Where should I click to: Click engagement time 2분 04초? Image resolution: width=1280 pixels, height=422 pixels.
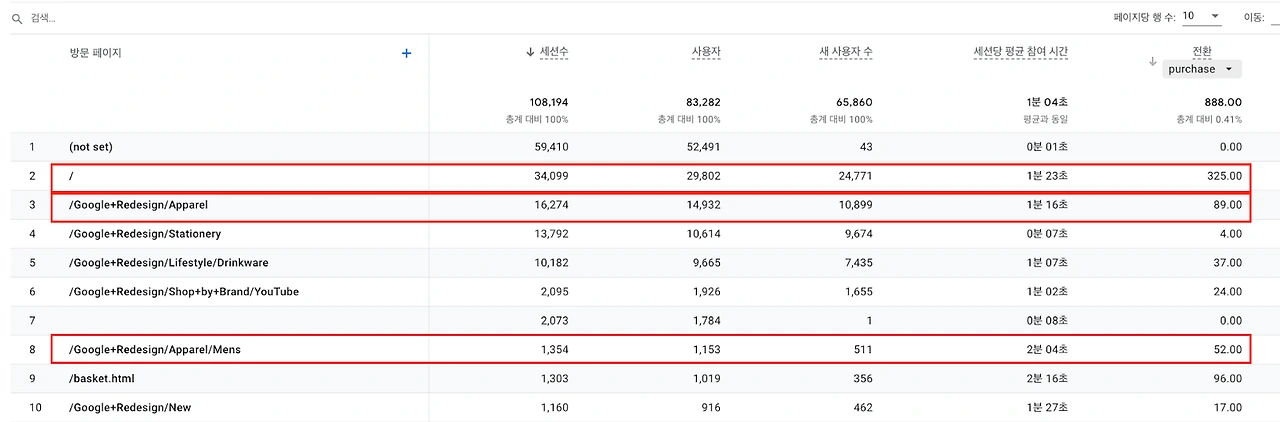(1047, 350)
